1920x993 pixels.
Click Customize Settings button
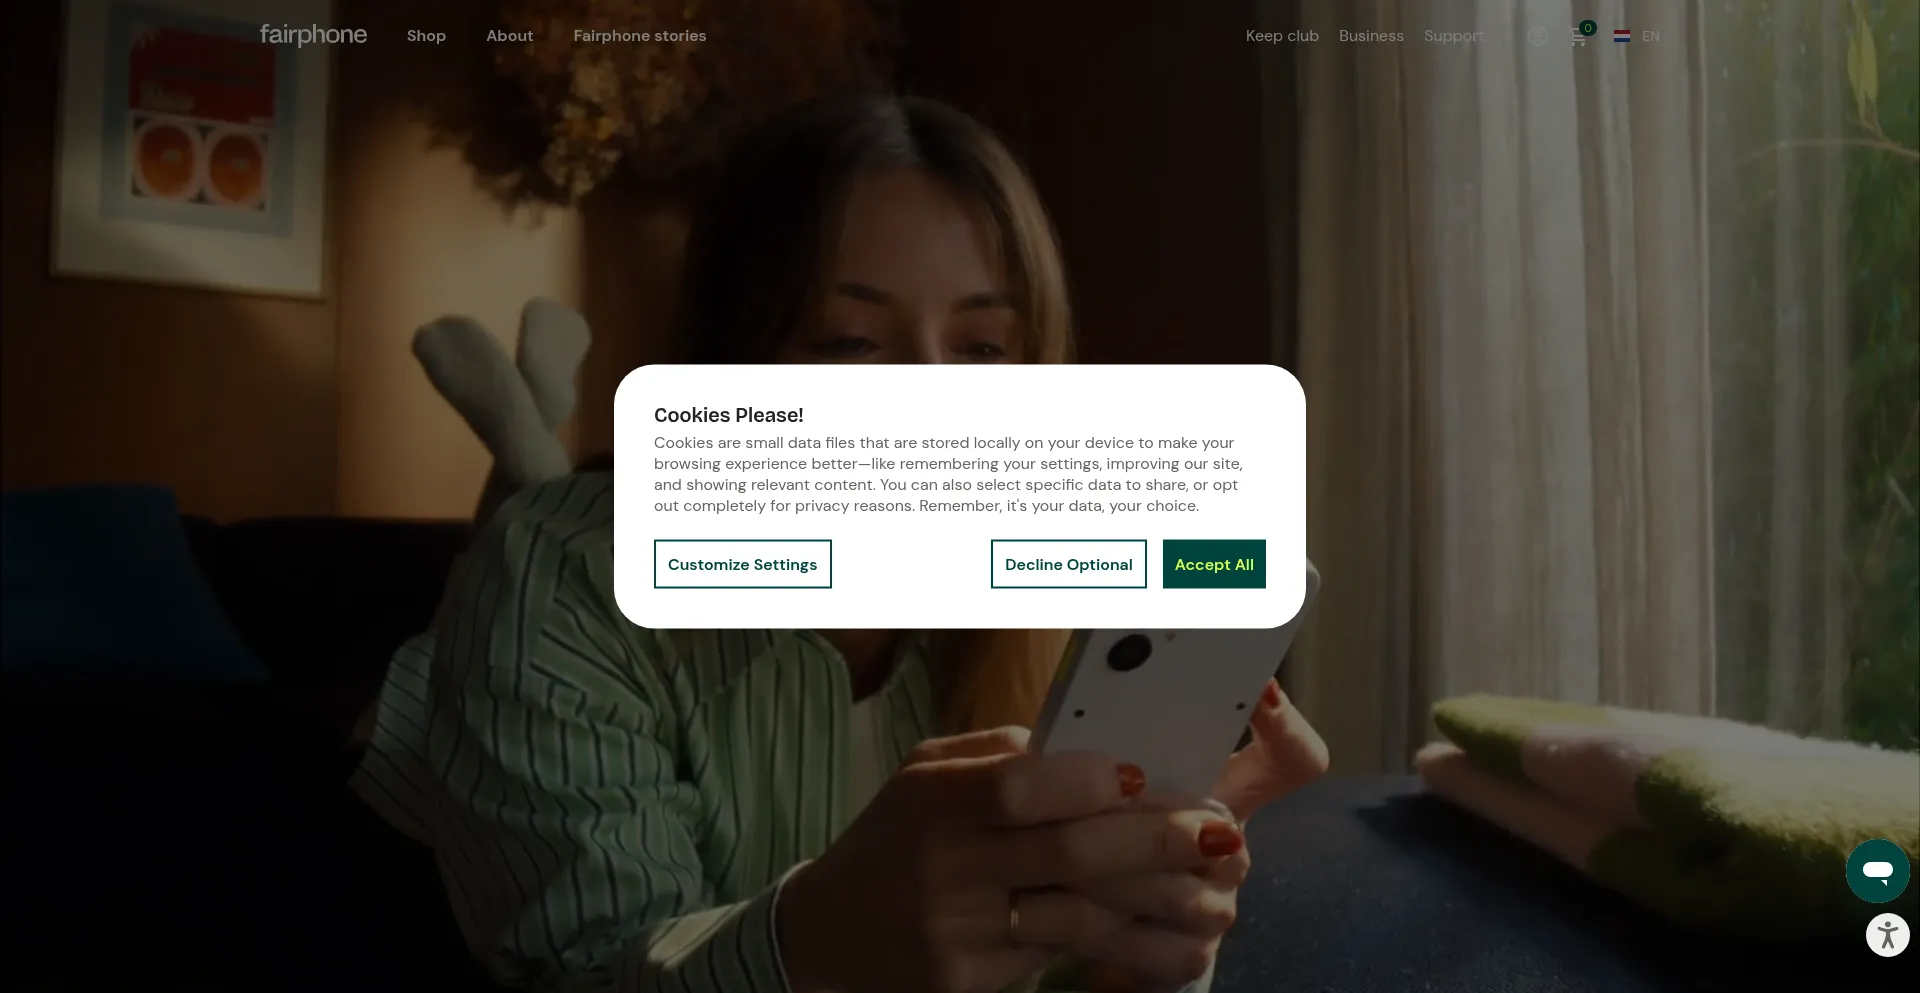tap(742, 564)
